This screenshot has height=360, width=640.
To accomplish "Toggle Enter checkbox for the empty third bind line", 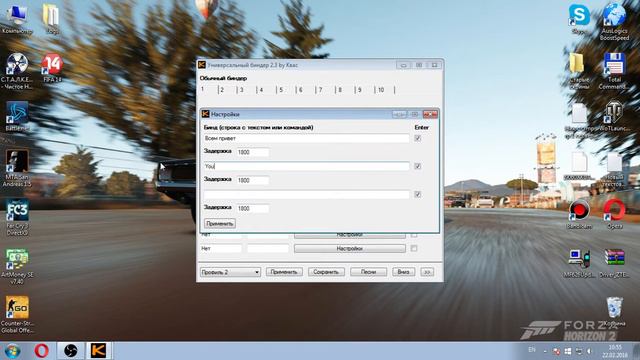I will coord(418,194).
